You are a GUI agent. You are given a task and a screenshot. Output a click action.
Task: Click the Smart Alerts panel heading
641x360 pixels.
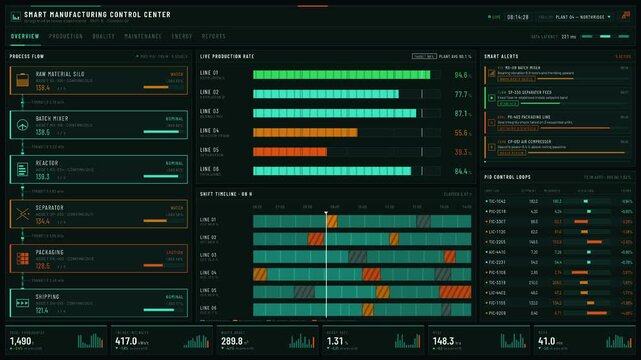tap(501, 56)
